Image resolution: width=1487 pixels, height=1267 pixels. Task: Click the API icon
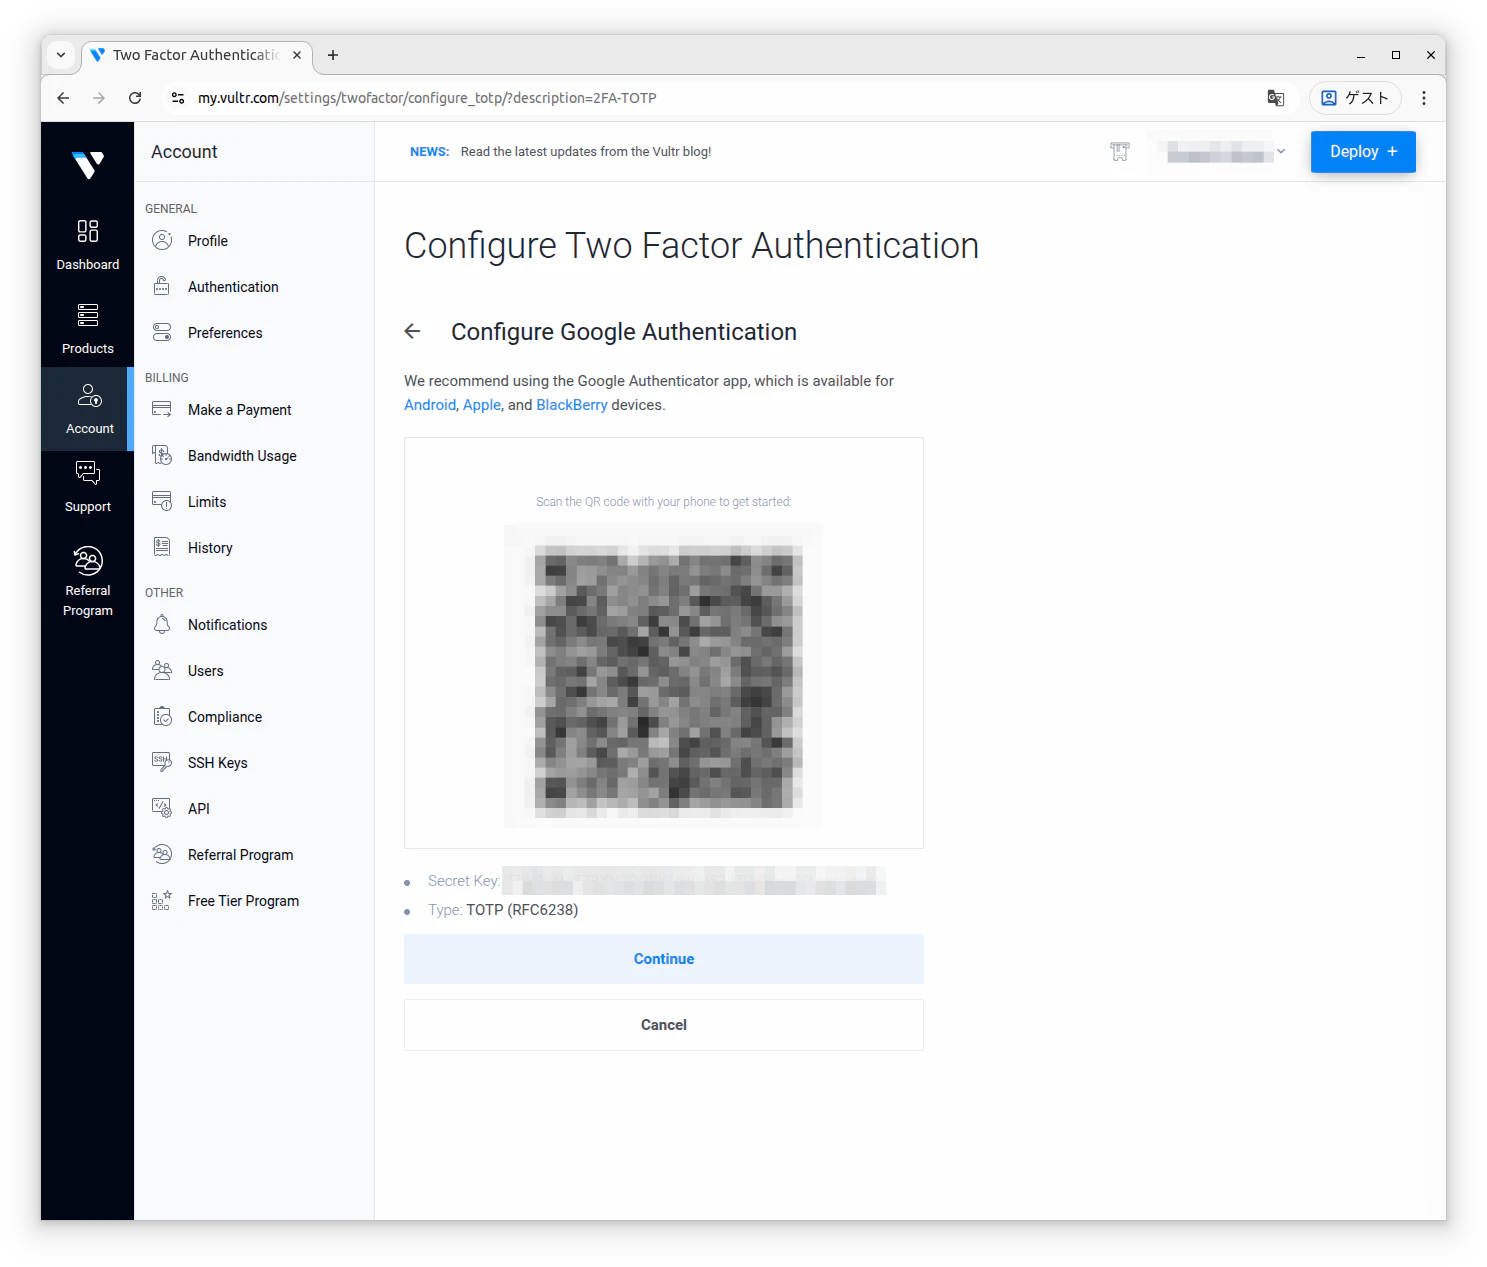pyautogui.click(x=162, y=809)
